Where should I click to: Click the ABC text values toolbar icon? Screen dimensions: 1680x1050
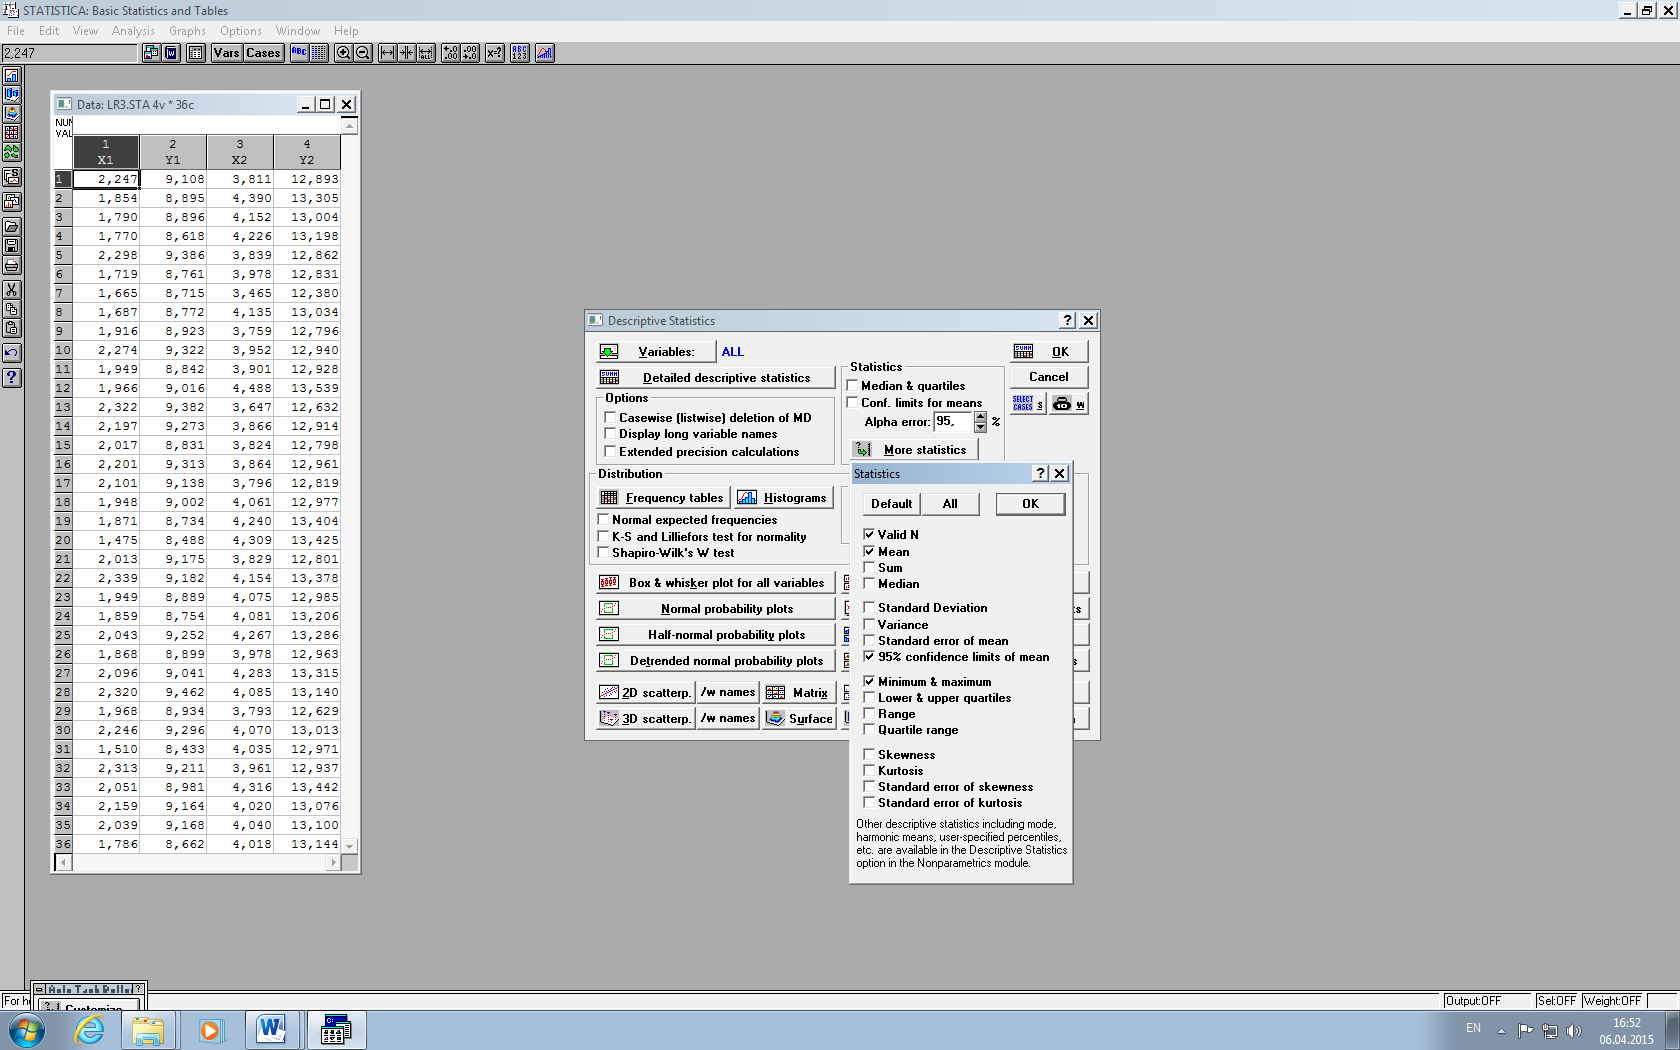point(299,53)
